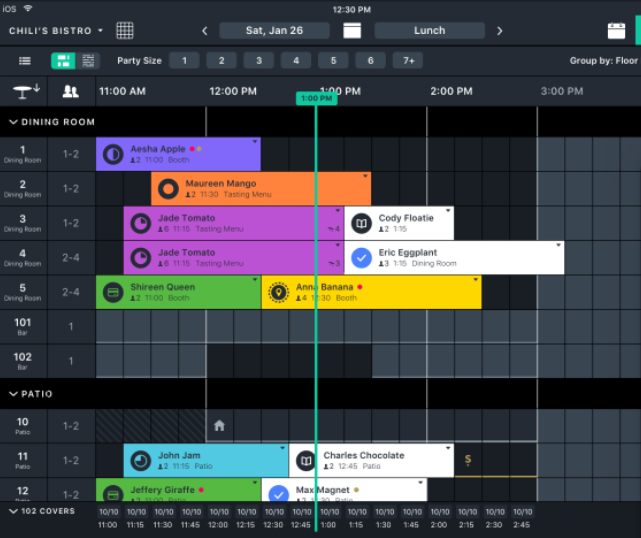
Task: Click the party size people icon column header
Action: pyautogui.click(x=71, y=91)
